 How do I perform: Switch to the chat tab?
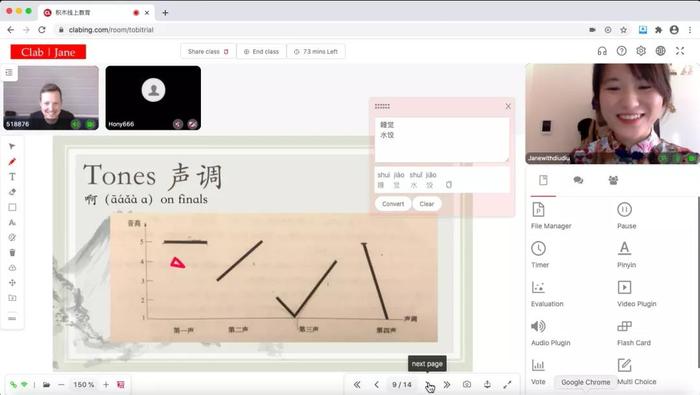(578, 180)
